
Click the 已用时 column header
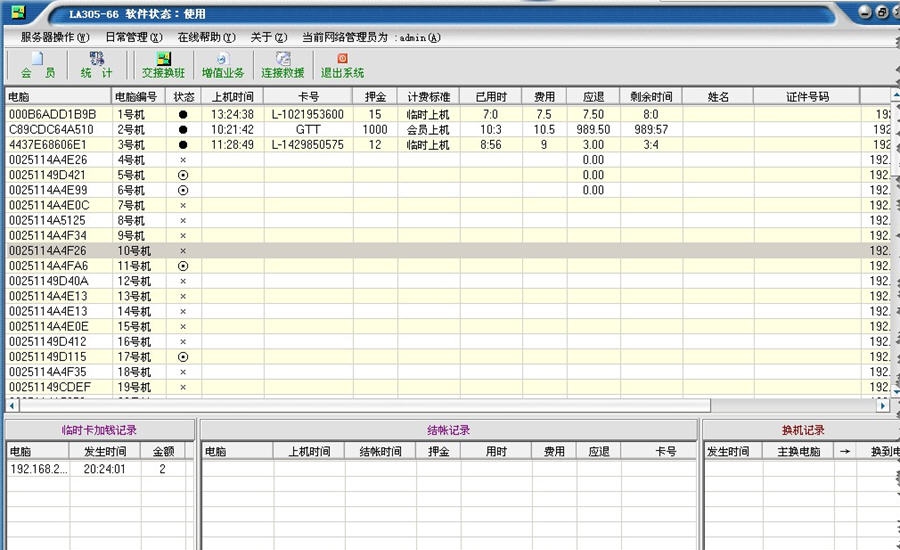click(x=491, y=96)
